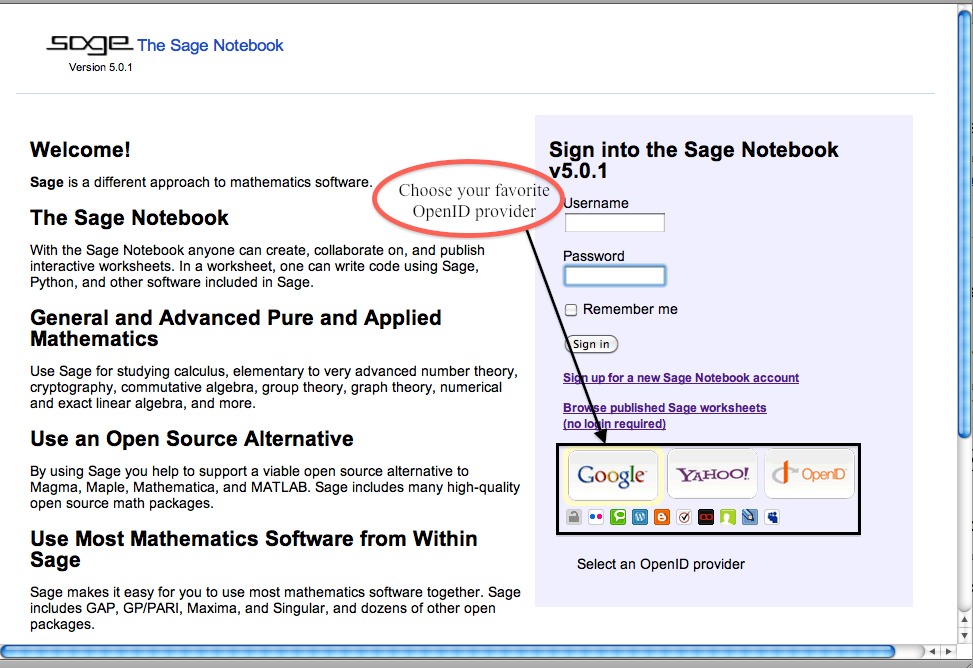
Task: Pick the OpenID logo provider button
Action: coord(810,474)
